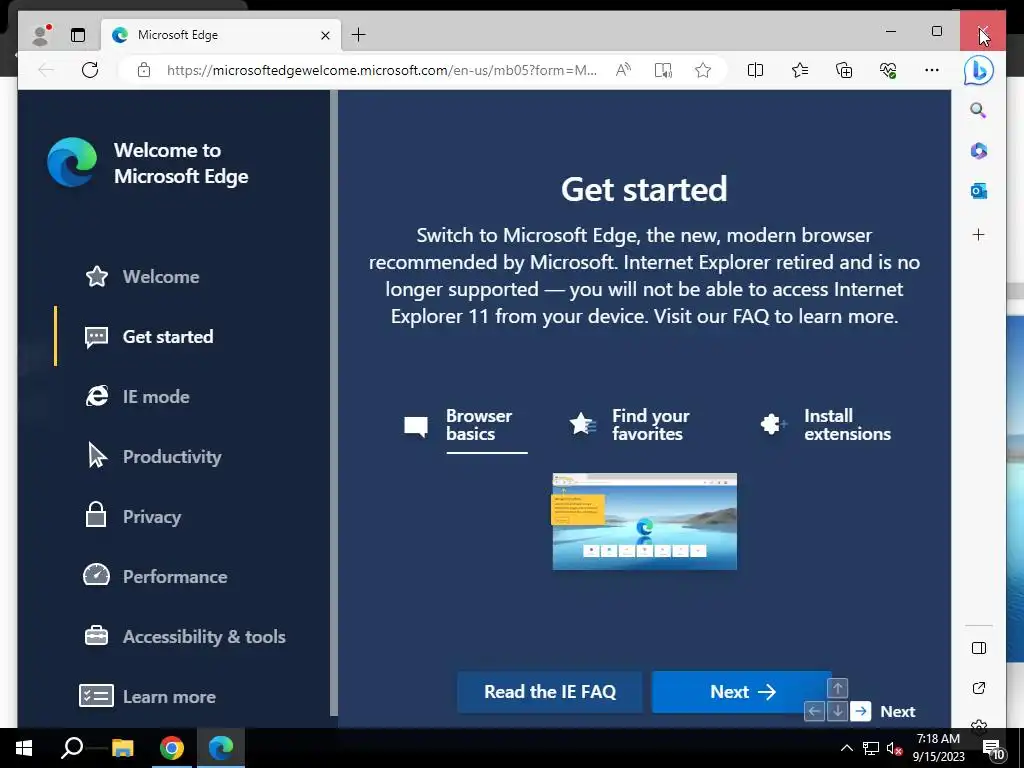Image resolution: width=1024 pixels, height=768 pixels.
Task: Go to IE mode section
Action: click(137, 396)
